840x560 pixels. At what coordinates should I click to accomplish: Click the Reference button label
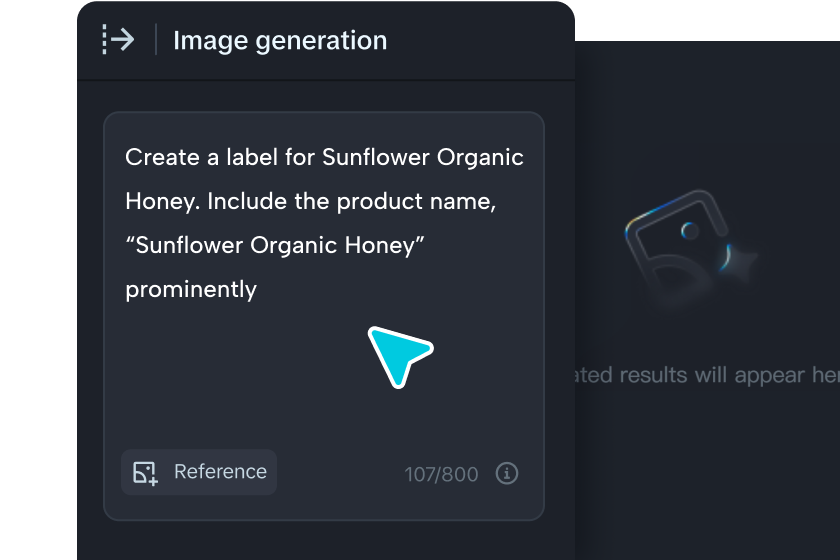click(x=220, y=472)
